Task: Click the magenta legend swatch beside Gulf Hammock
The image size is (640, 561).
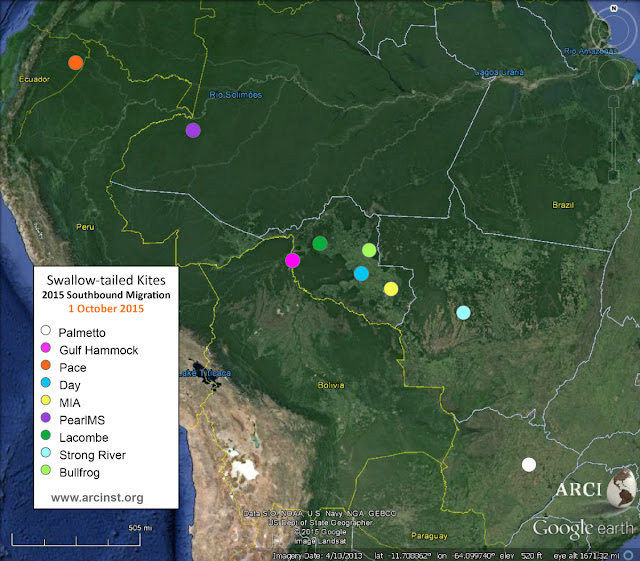Action: click(x=46, y=347)
